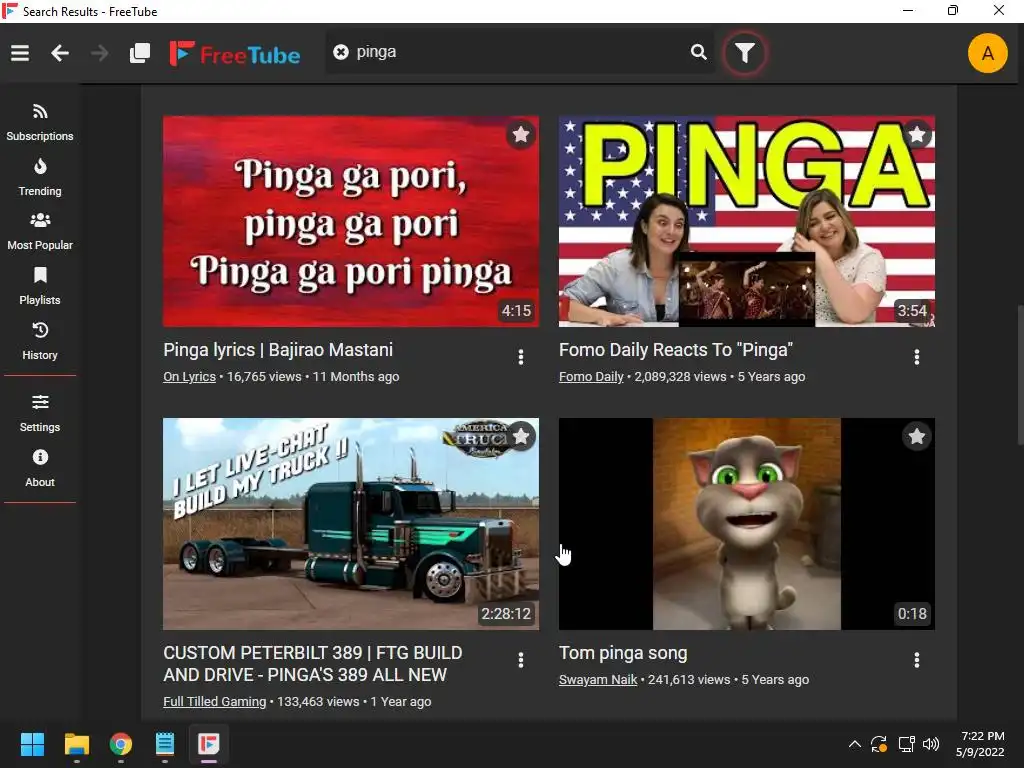The image size is (1024, 768).
Task: Click the update sync tray icon
Action: [879, 744]
